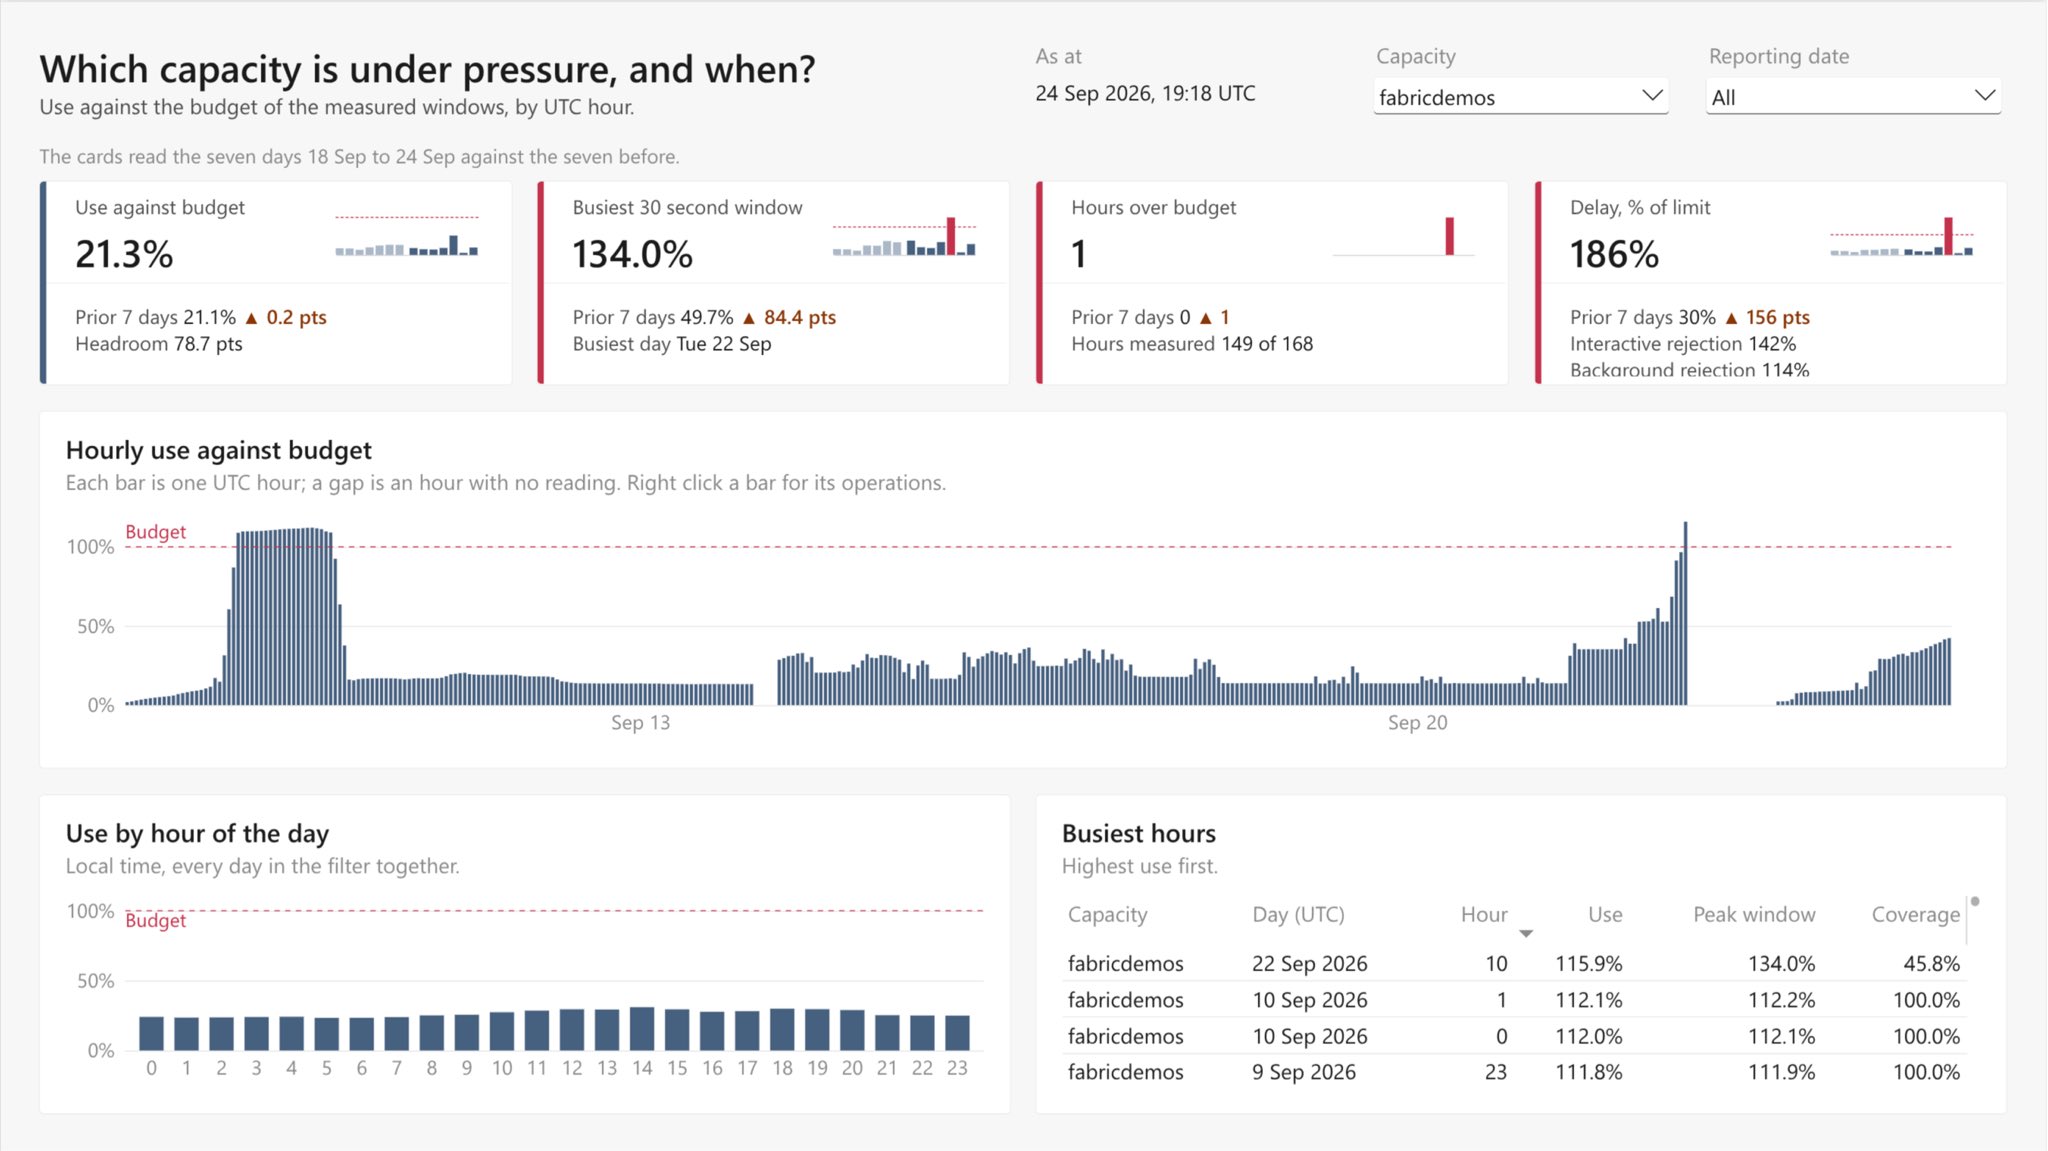The height and width of the screenshot is (1151, 2048).
Task: Sort by the Peak window column header
Action: 1754,914
